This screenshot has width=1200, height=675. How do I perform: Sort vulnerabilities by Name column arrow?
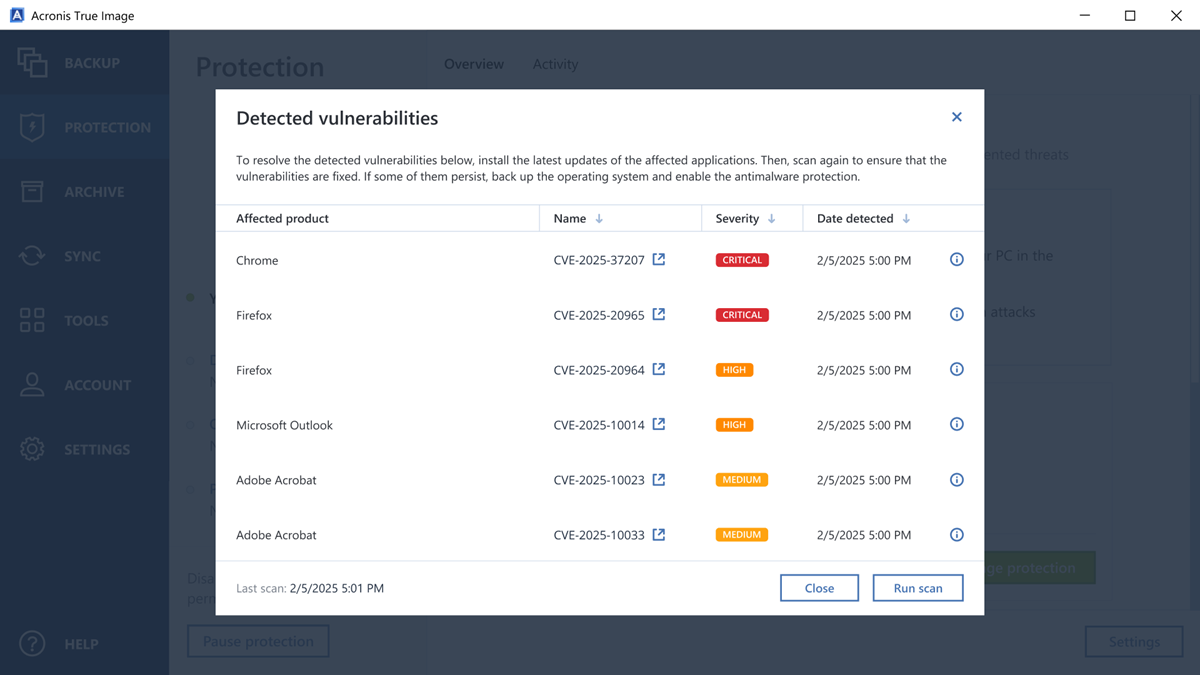click(599, 219)
